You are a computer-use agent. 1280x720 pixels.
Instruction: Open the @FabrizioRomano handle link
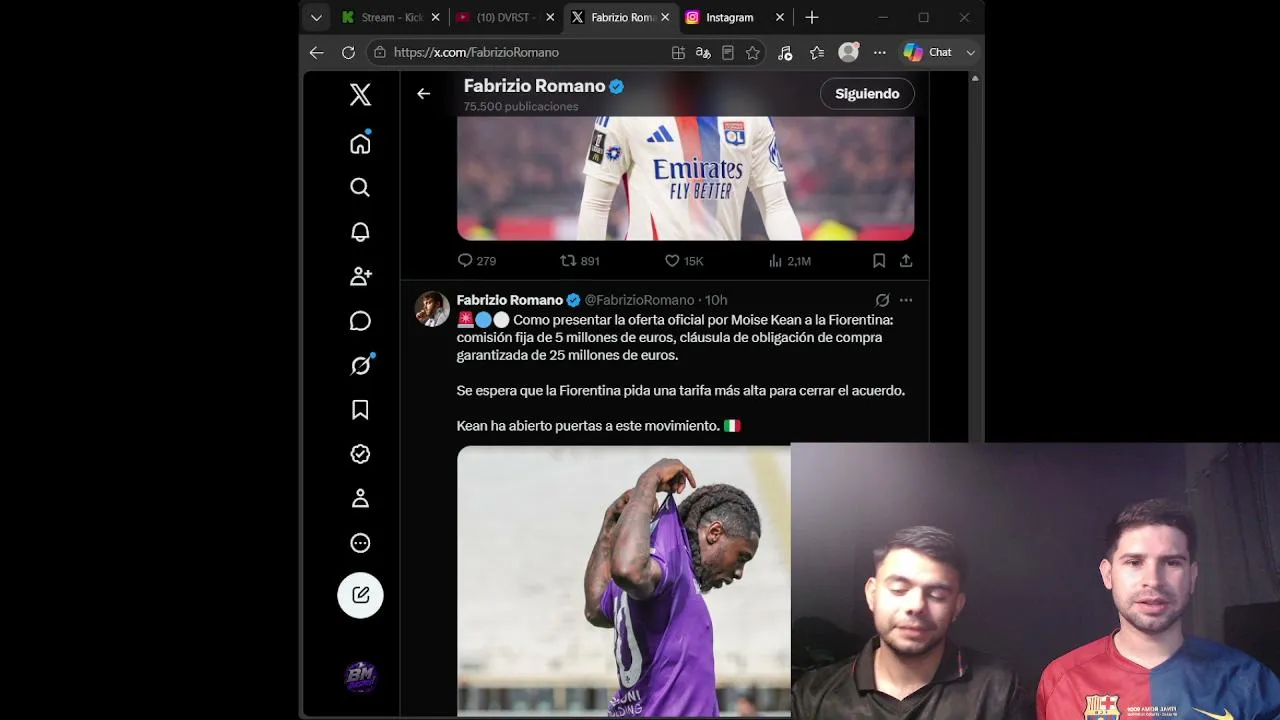click(639, 300)
